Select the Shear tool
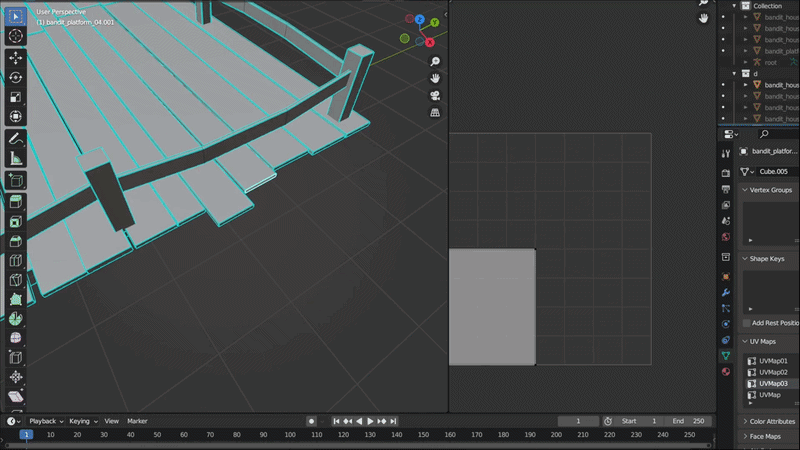The image size is (800, 450). click(16, 396)
